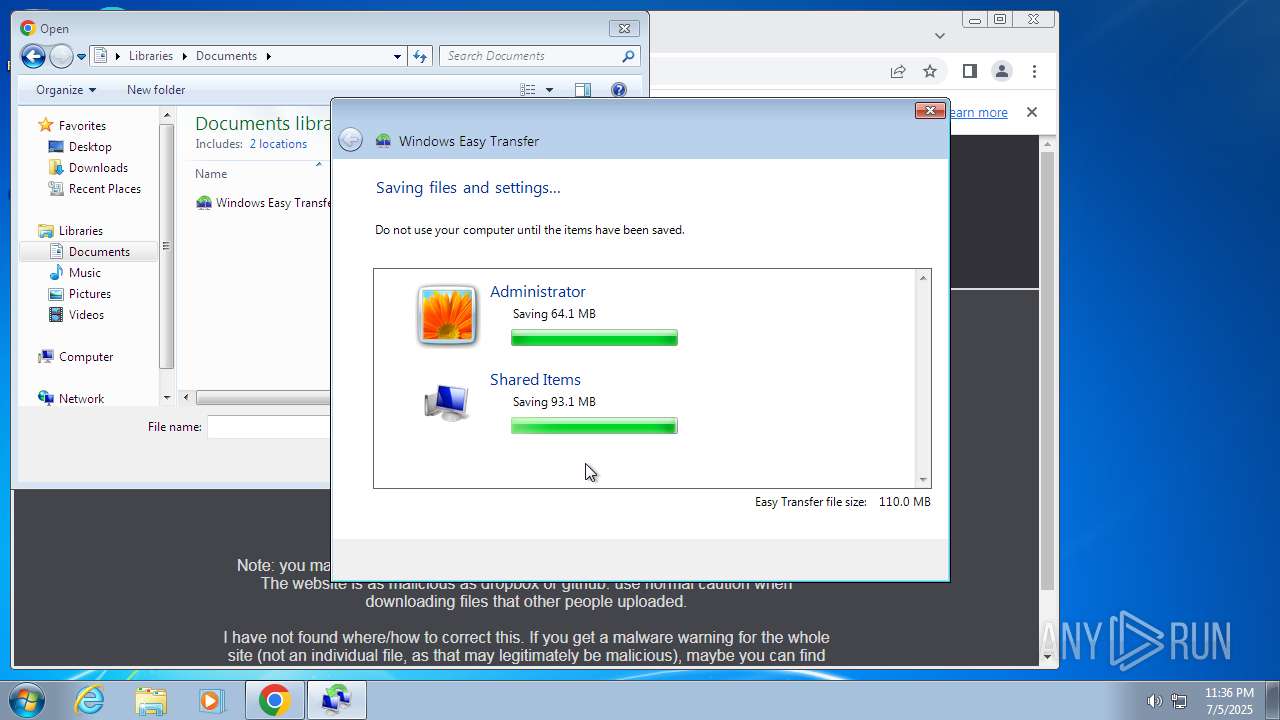The image size is (1280, 720).
Task: Close the Windows Easy Transfer window
Action: 930,110
